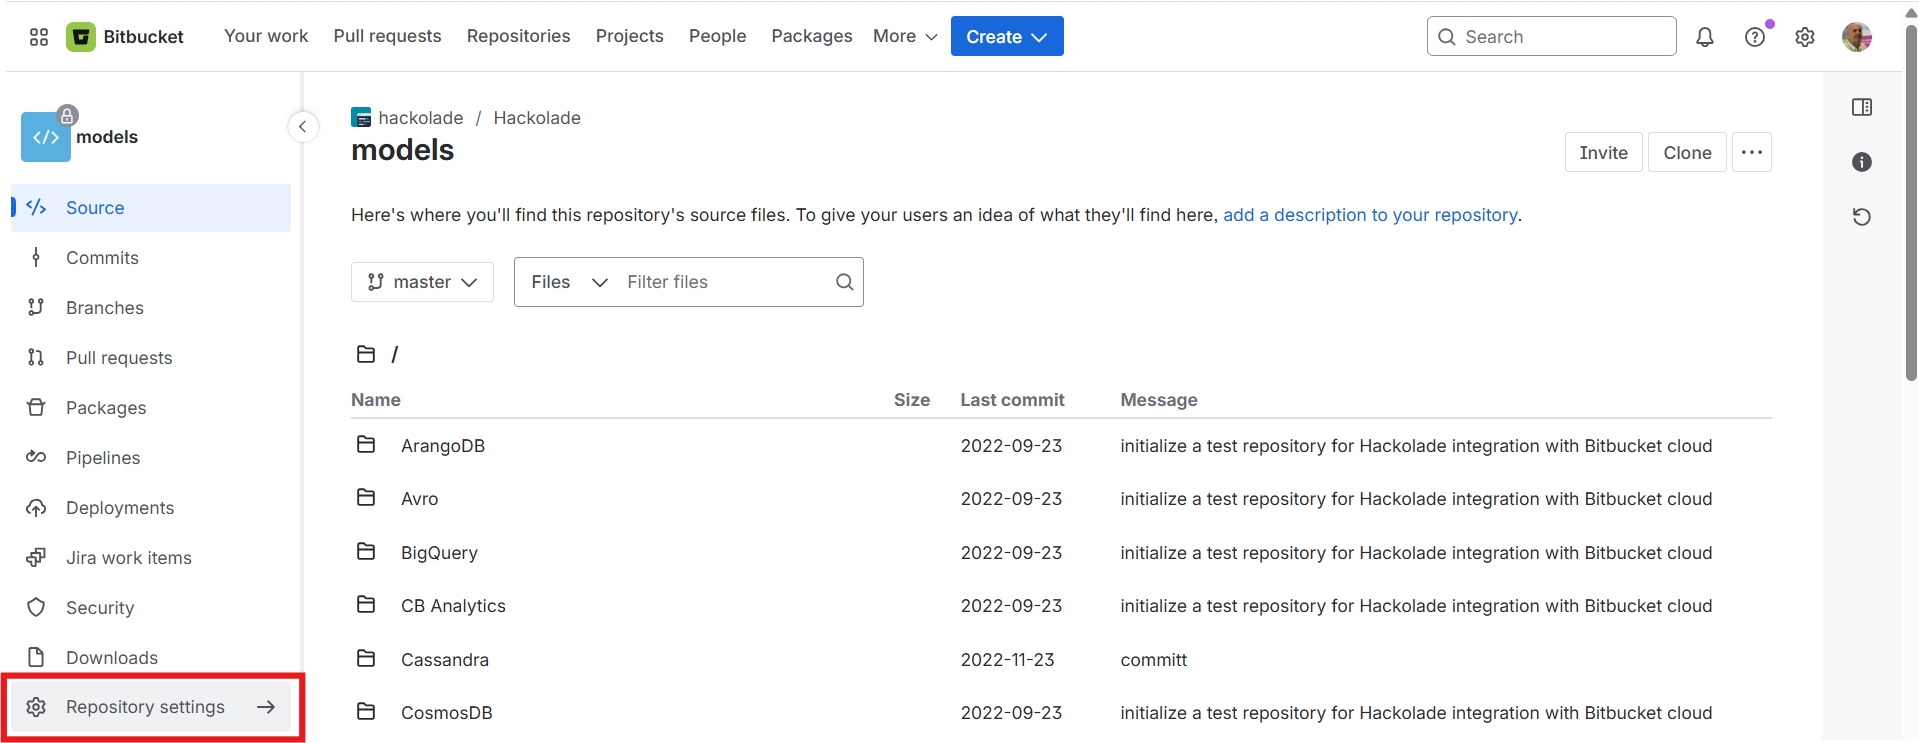Open the Hackolade project breadcrumb link
The width and height of the screenshot is (1919, 743).
[537, 118]
